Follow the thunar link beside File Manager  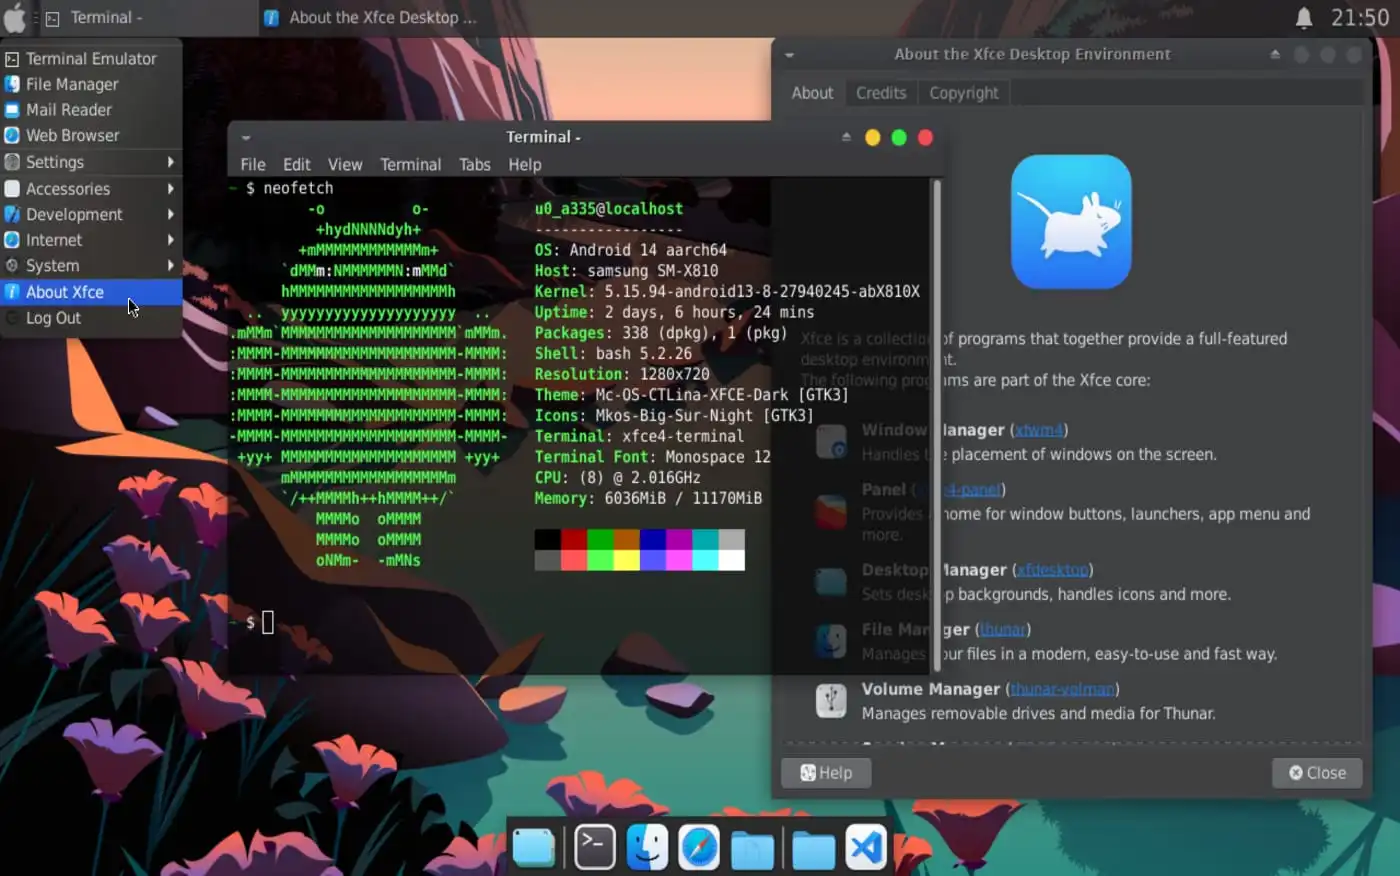[x=1003, y=630]
